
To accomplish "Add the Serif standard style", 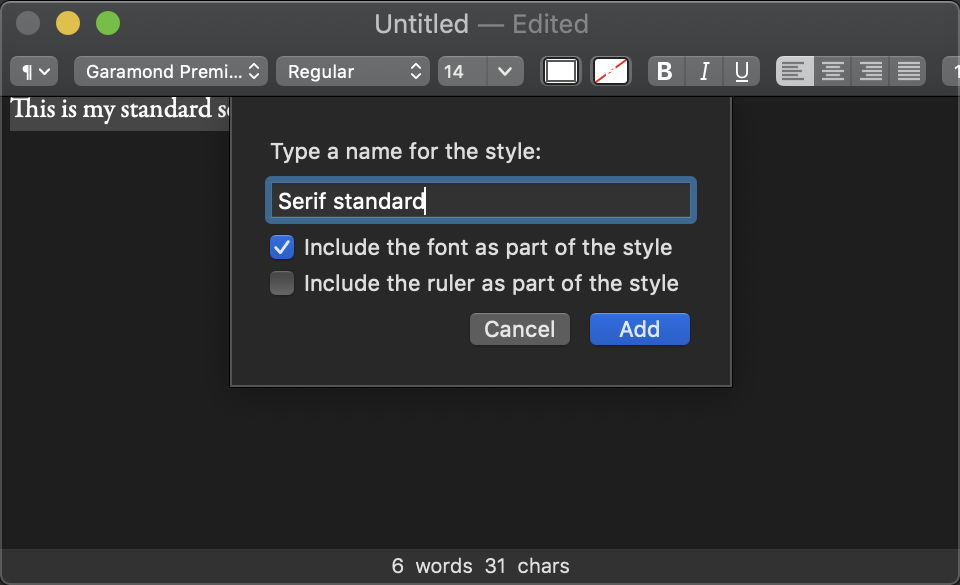I will [639, 329].
